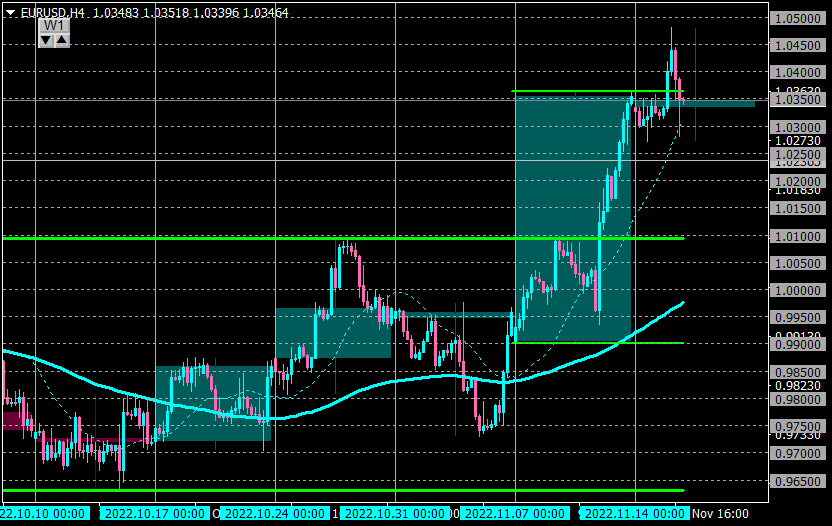The height and width of the screenshot is (526, 832).
Task: Select the 2022.10.31 00:00 date label
Action: click(394, 514)
